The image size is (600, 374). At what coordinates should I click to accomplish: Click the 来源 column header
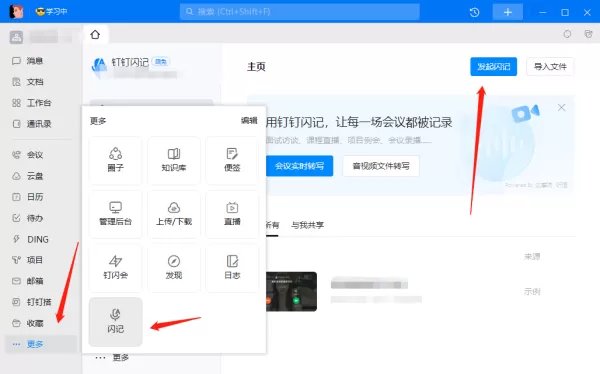pos(532,256)
